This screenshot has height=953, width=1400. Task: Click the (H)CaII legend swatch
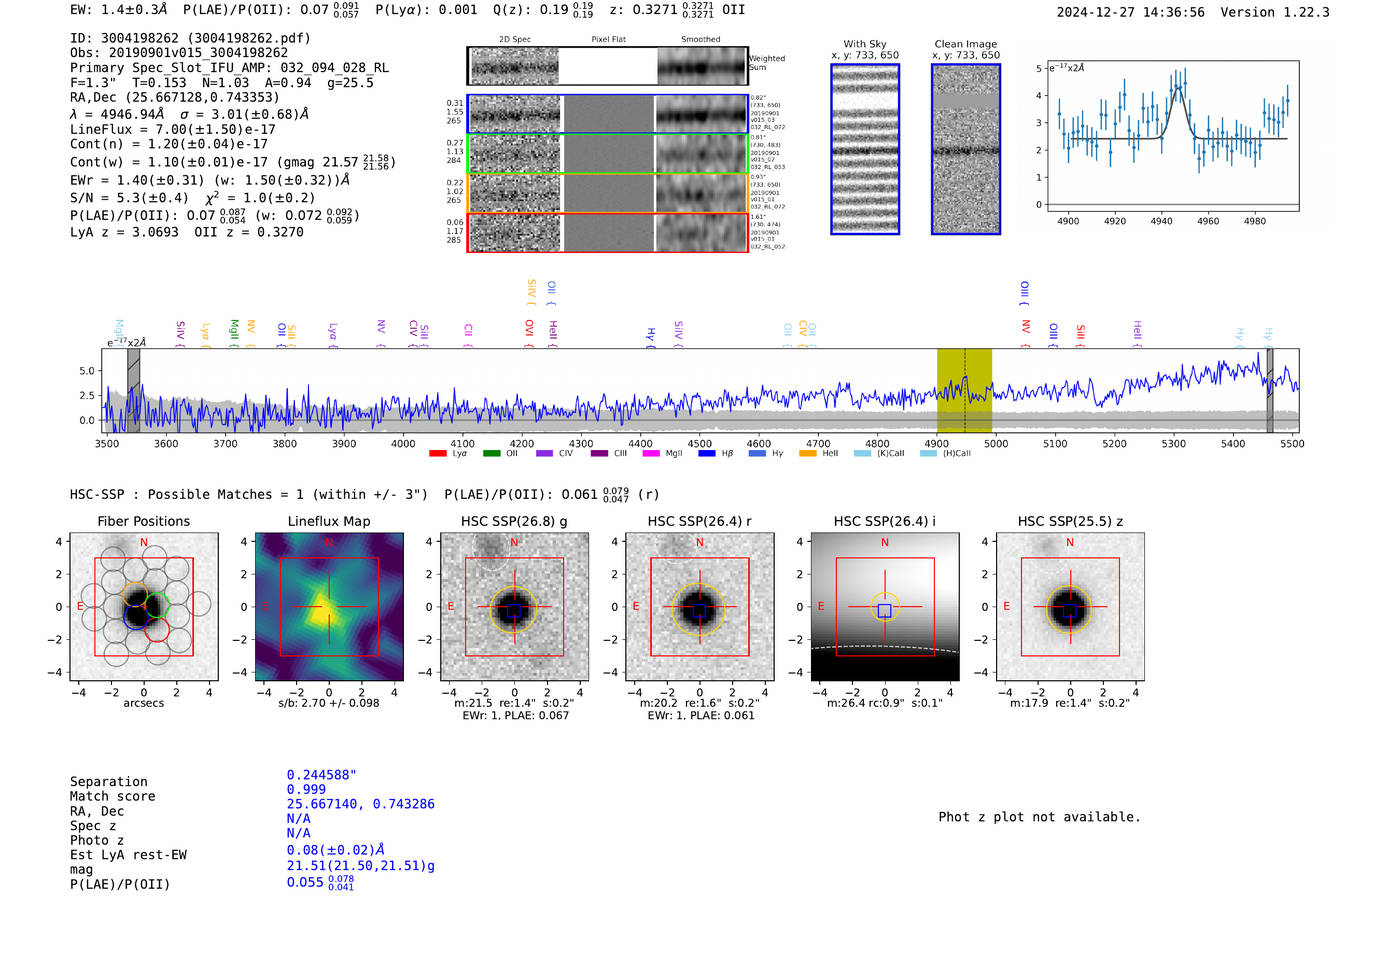tap(928, 454)
